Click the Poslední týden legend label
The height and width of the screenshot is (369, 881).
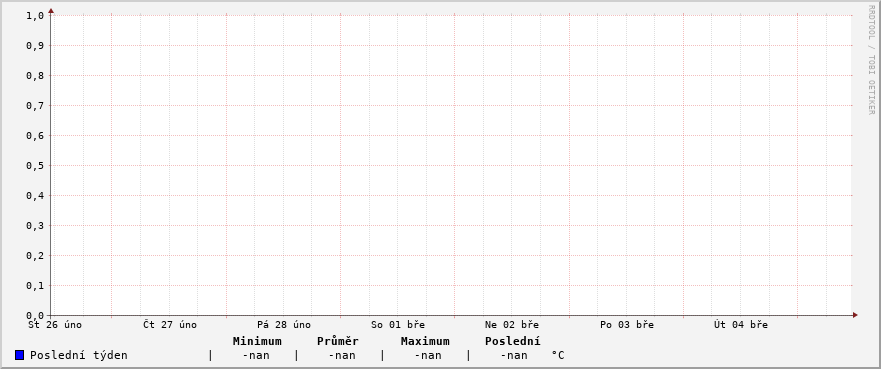(79, 356)
